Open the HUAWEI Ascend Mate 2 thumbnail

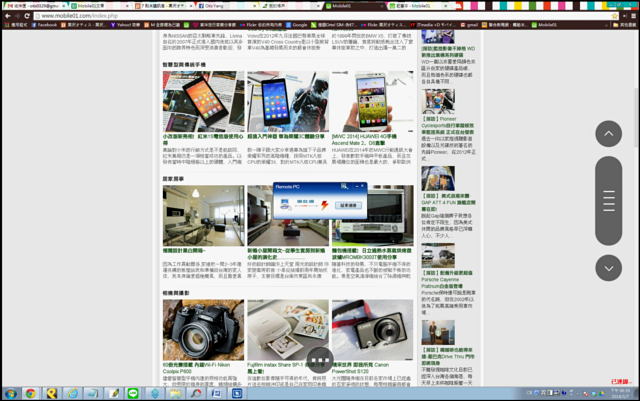(x=372, y=101)
